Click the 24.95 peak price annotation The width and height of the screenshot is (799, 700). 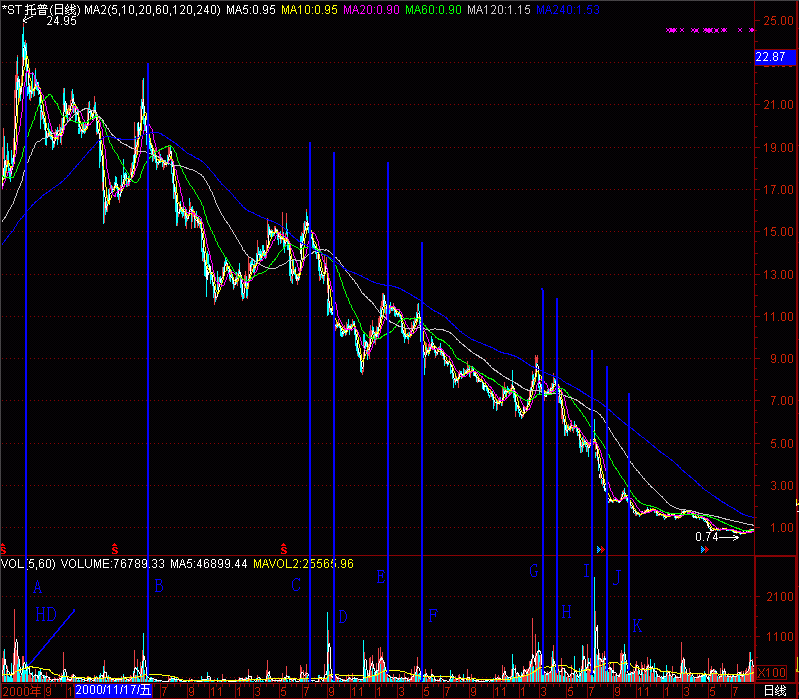pyautogui.click(x=47, y=19)
